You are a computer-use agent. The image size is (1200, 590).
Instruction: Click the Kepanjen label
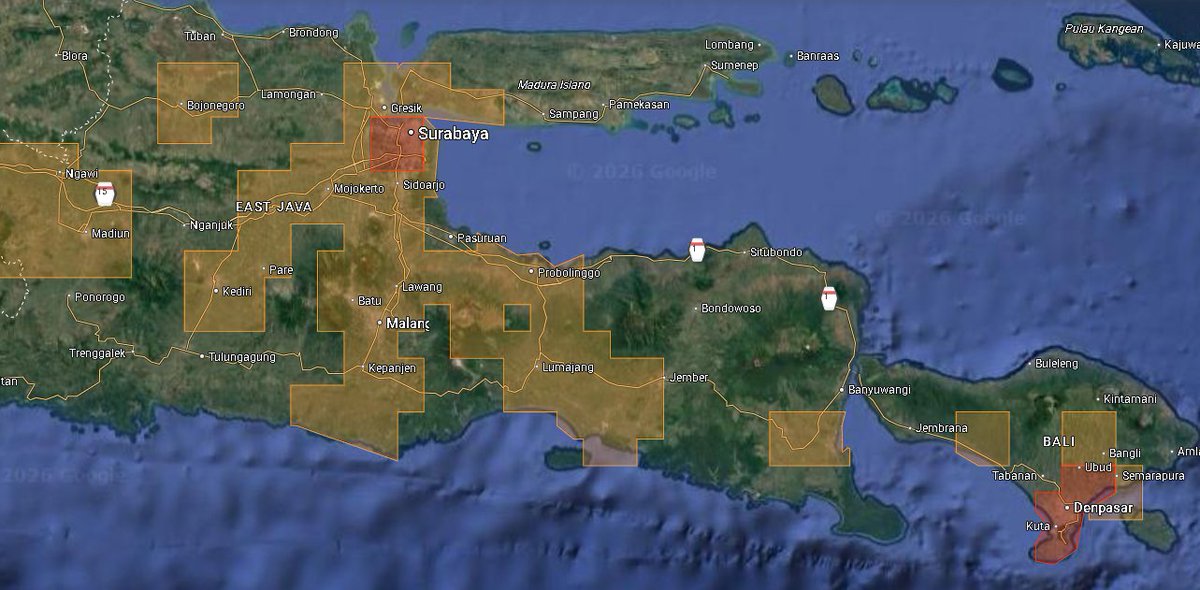click(392, 367)
